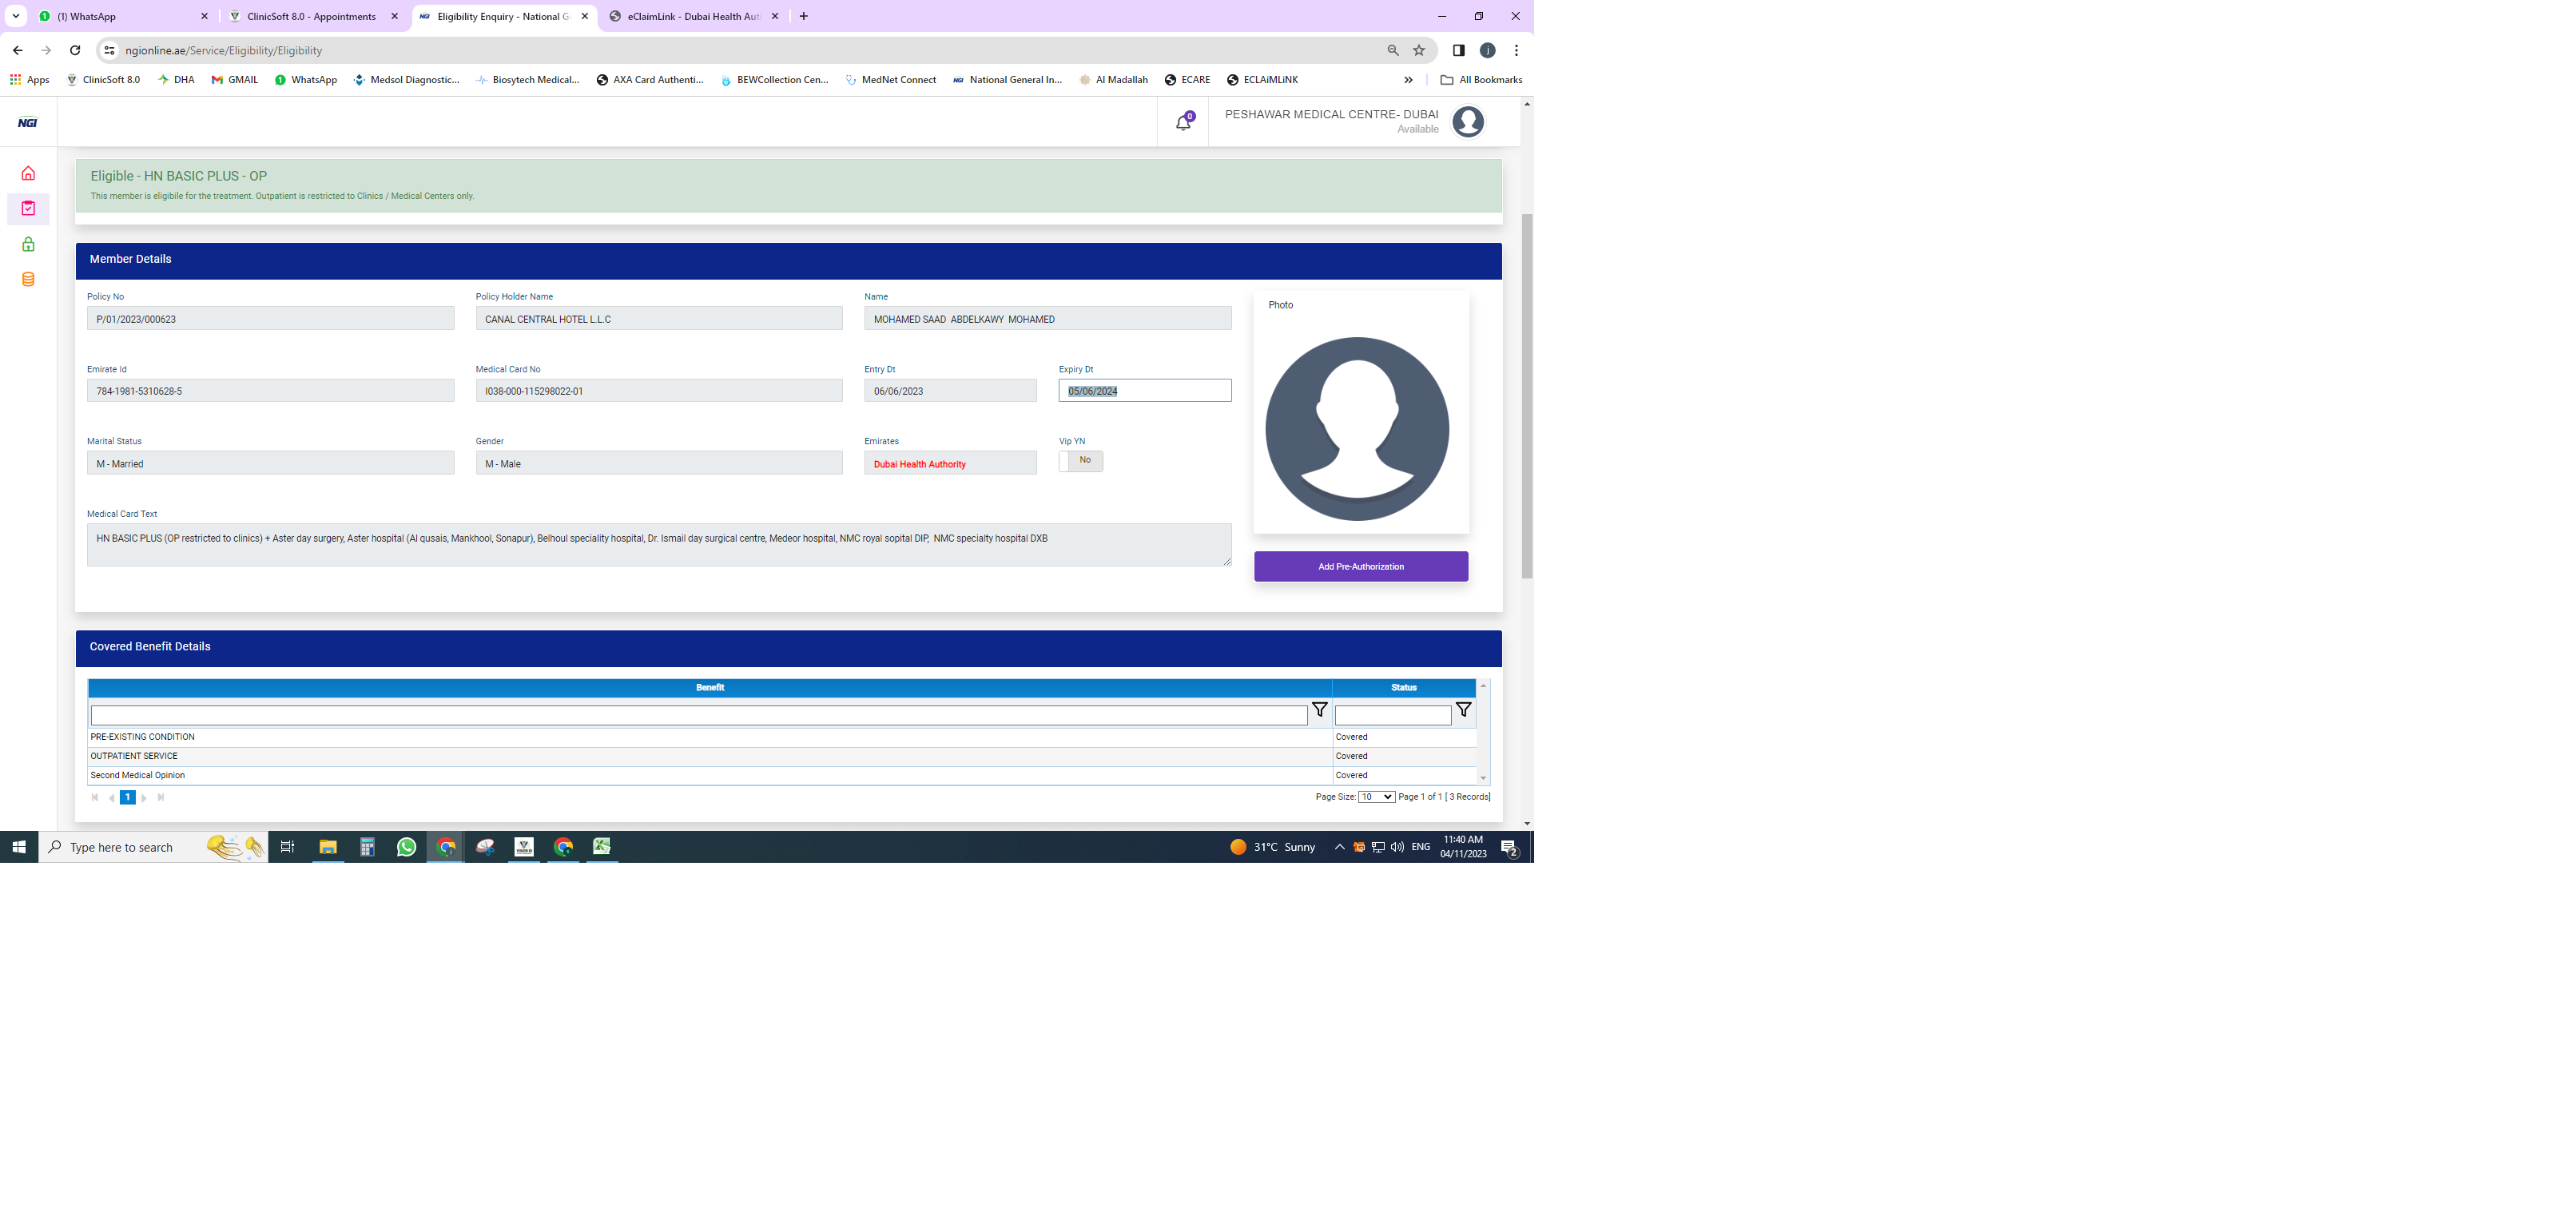Open MedNet Connect bookmark
Screen dimensions: 2576x1208
[x=890, y=80]
